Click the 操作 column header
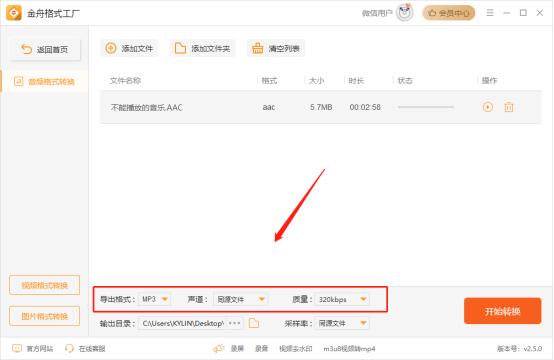Viewport: 554px width, 360px height. click(x=489, y=81)
